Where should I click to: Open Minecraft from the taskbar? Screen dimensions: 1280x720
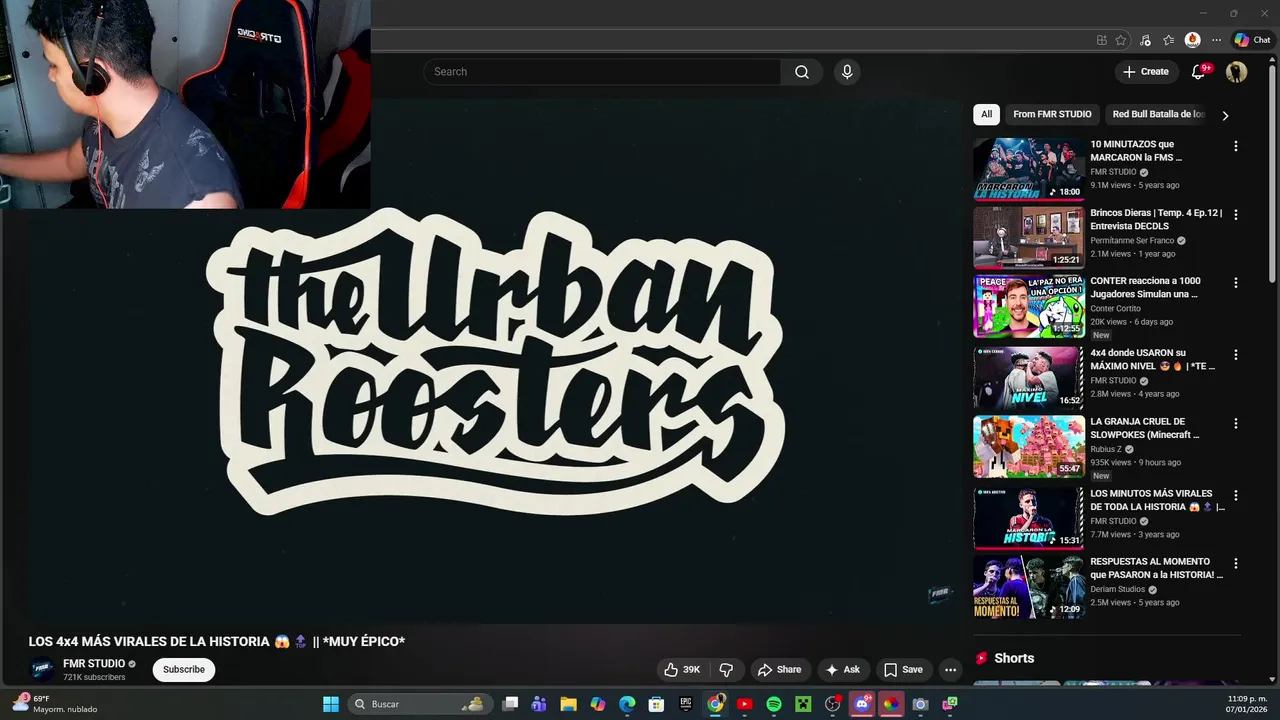tap(803, 704)
